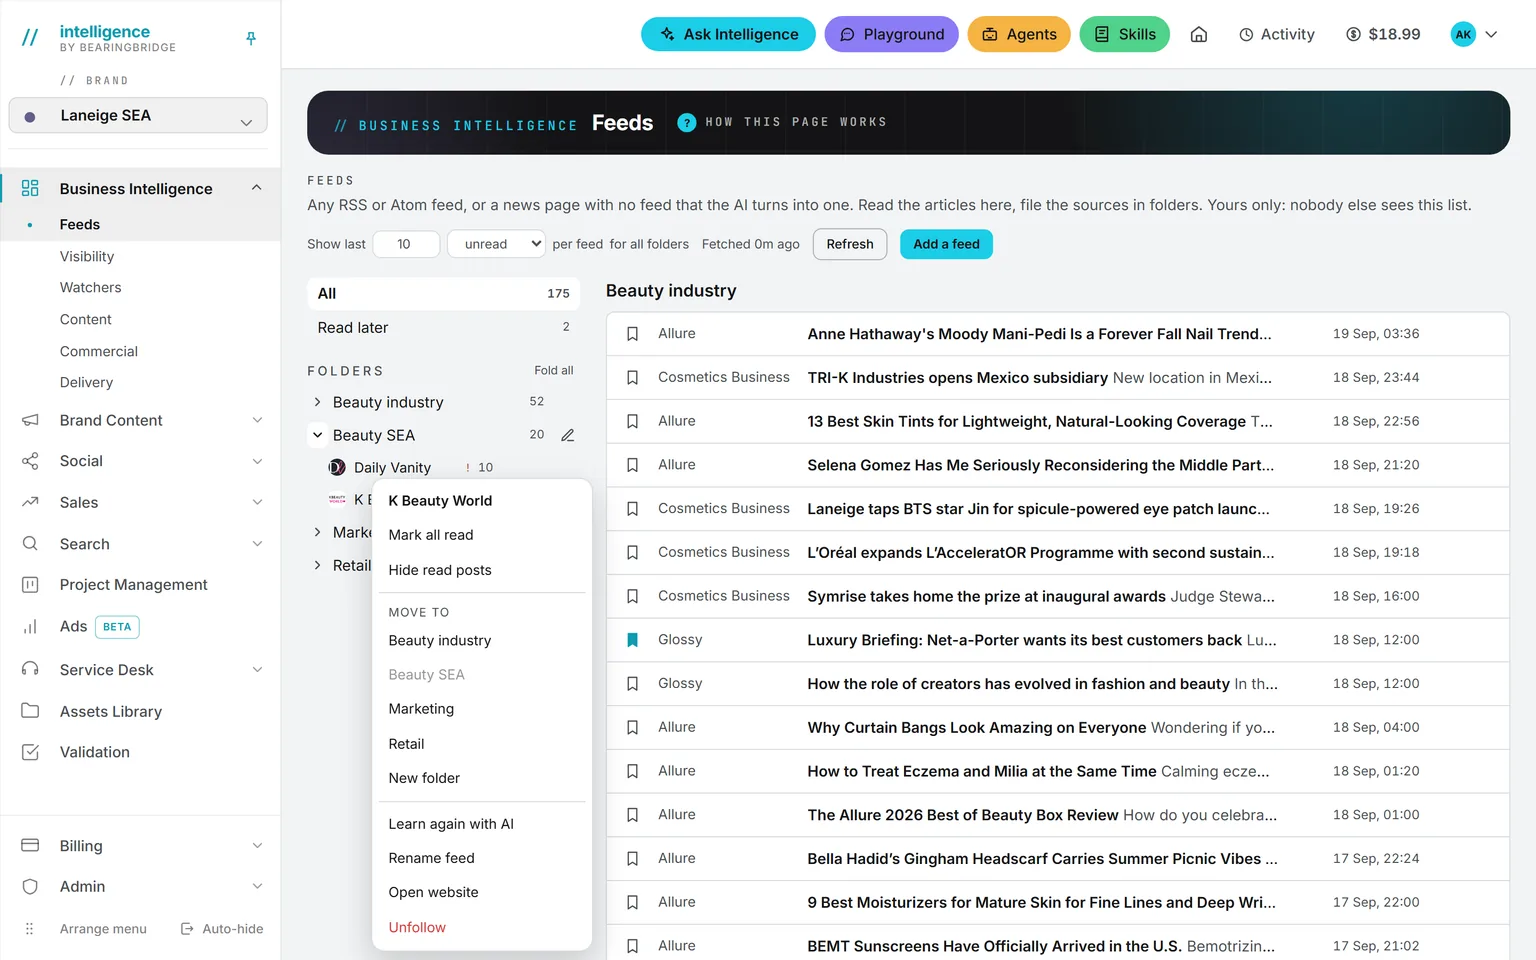Bookmark the Why Curtain Bangs article

[x=632, y=728]
